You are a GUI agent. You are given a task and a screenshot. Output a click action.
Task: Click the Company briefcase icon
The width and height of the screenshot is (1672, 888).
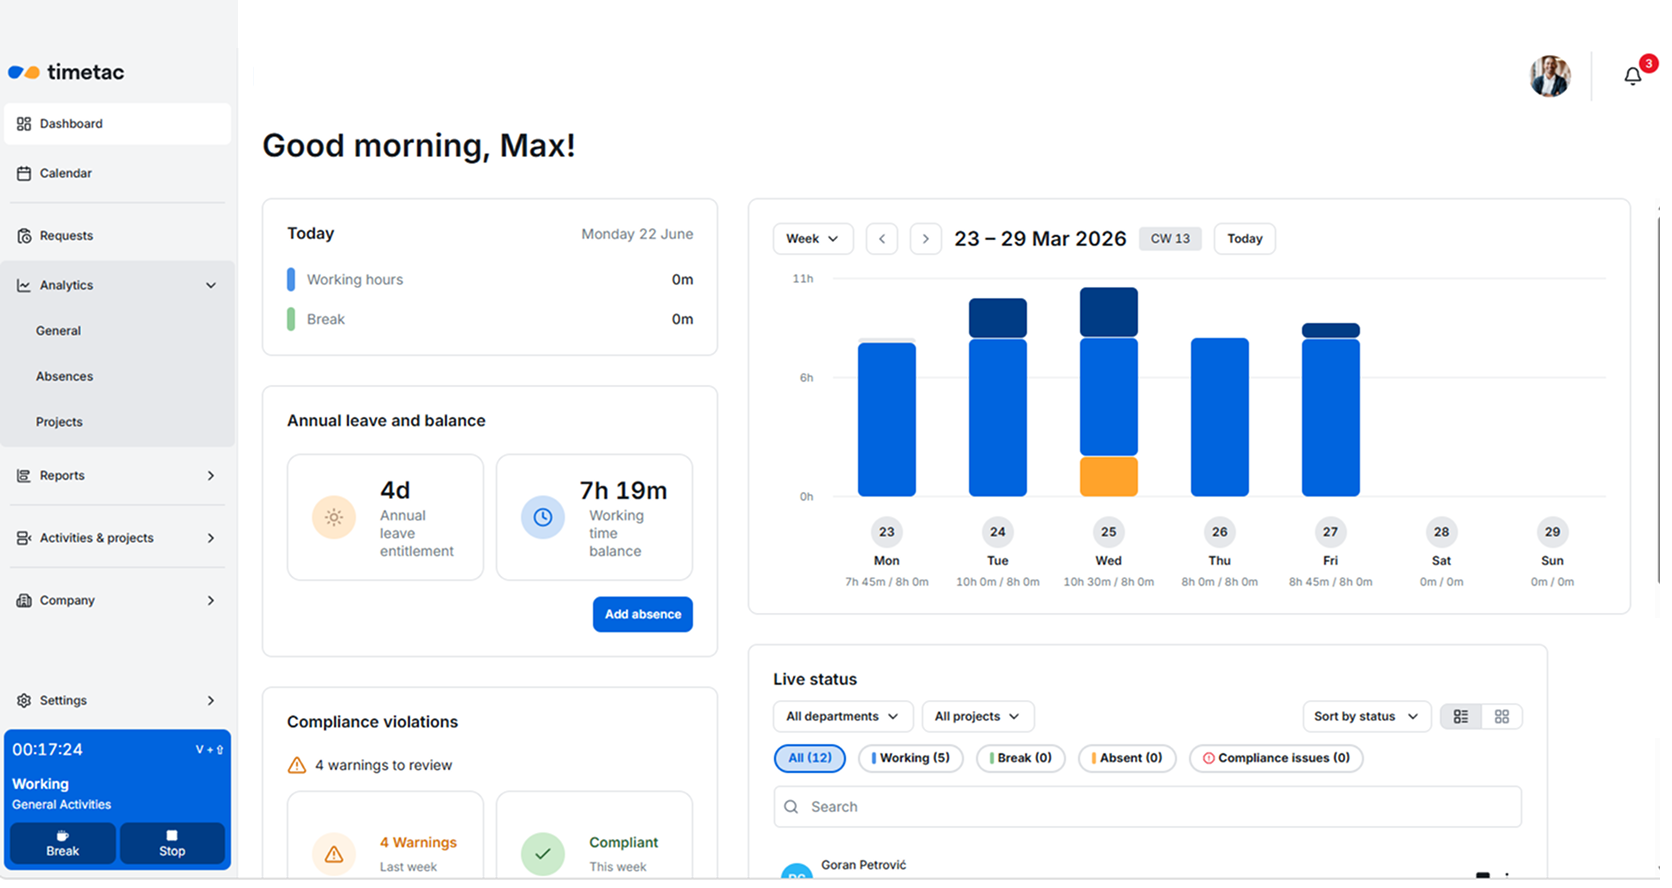pyautogui.click(x=24, y=601)
